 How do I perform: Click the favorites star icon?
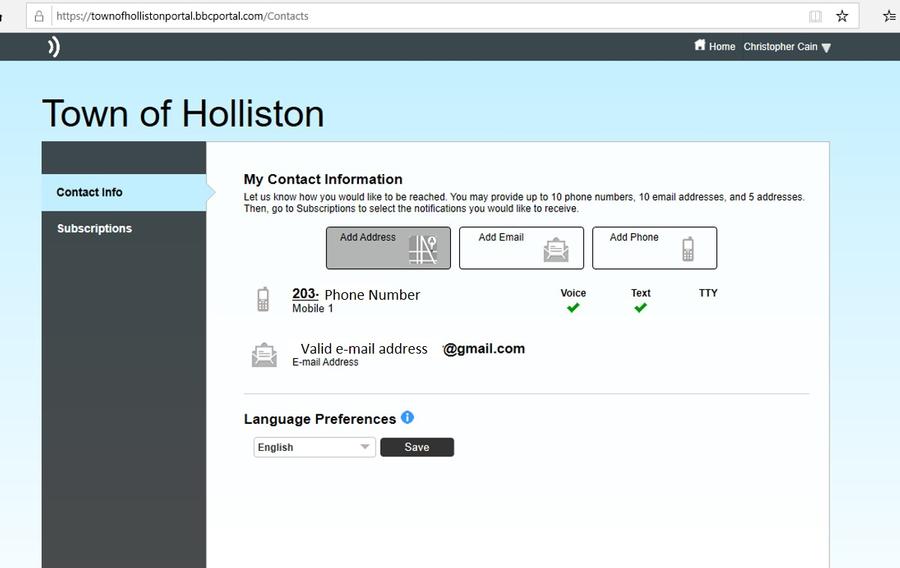(842, 16)
